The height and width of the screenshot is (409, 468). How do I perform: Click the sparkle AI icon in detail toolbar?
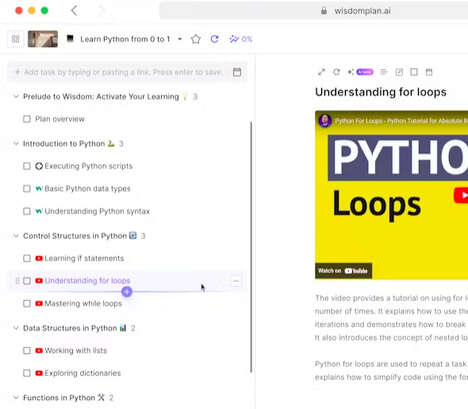coord(351,72)
